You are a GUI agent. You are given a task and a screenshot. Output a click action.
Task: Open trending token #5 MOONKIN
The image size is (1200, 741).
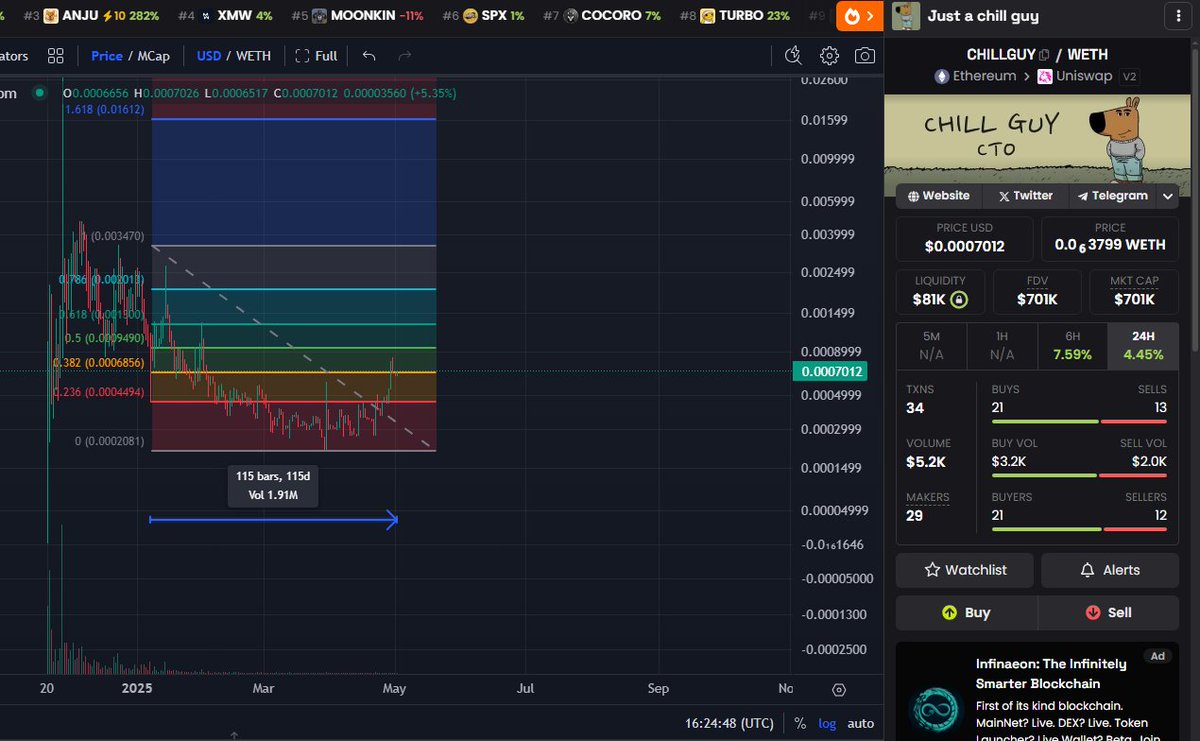pyautogui.click(x=357, y=16)
